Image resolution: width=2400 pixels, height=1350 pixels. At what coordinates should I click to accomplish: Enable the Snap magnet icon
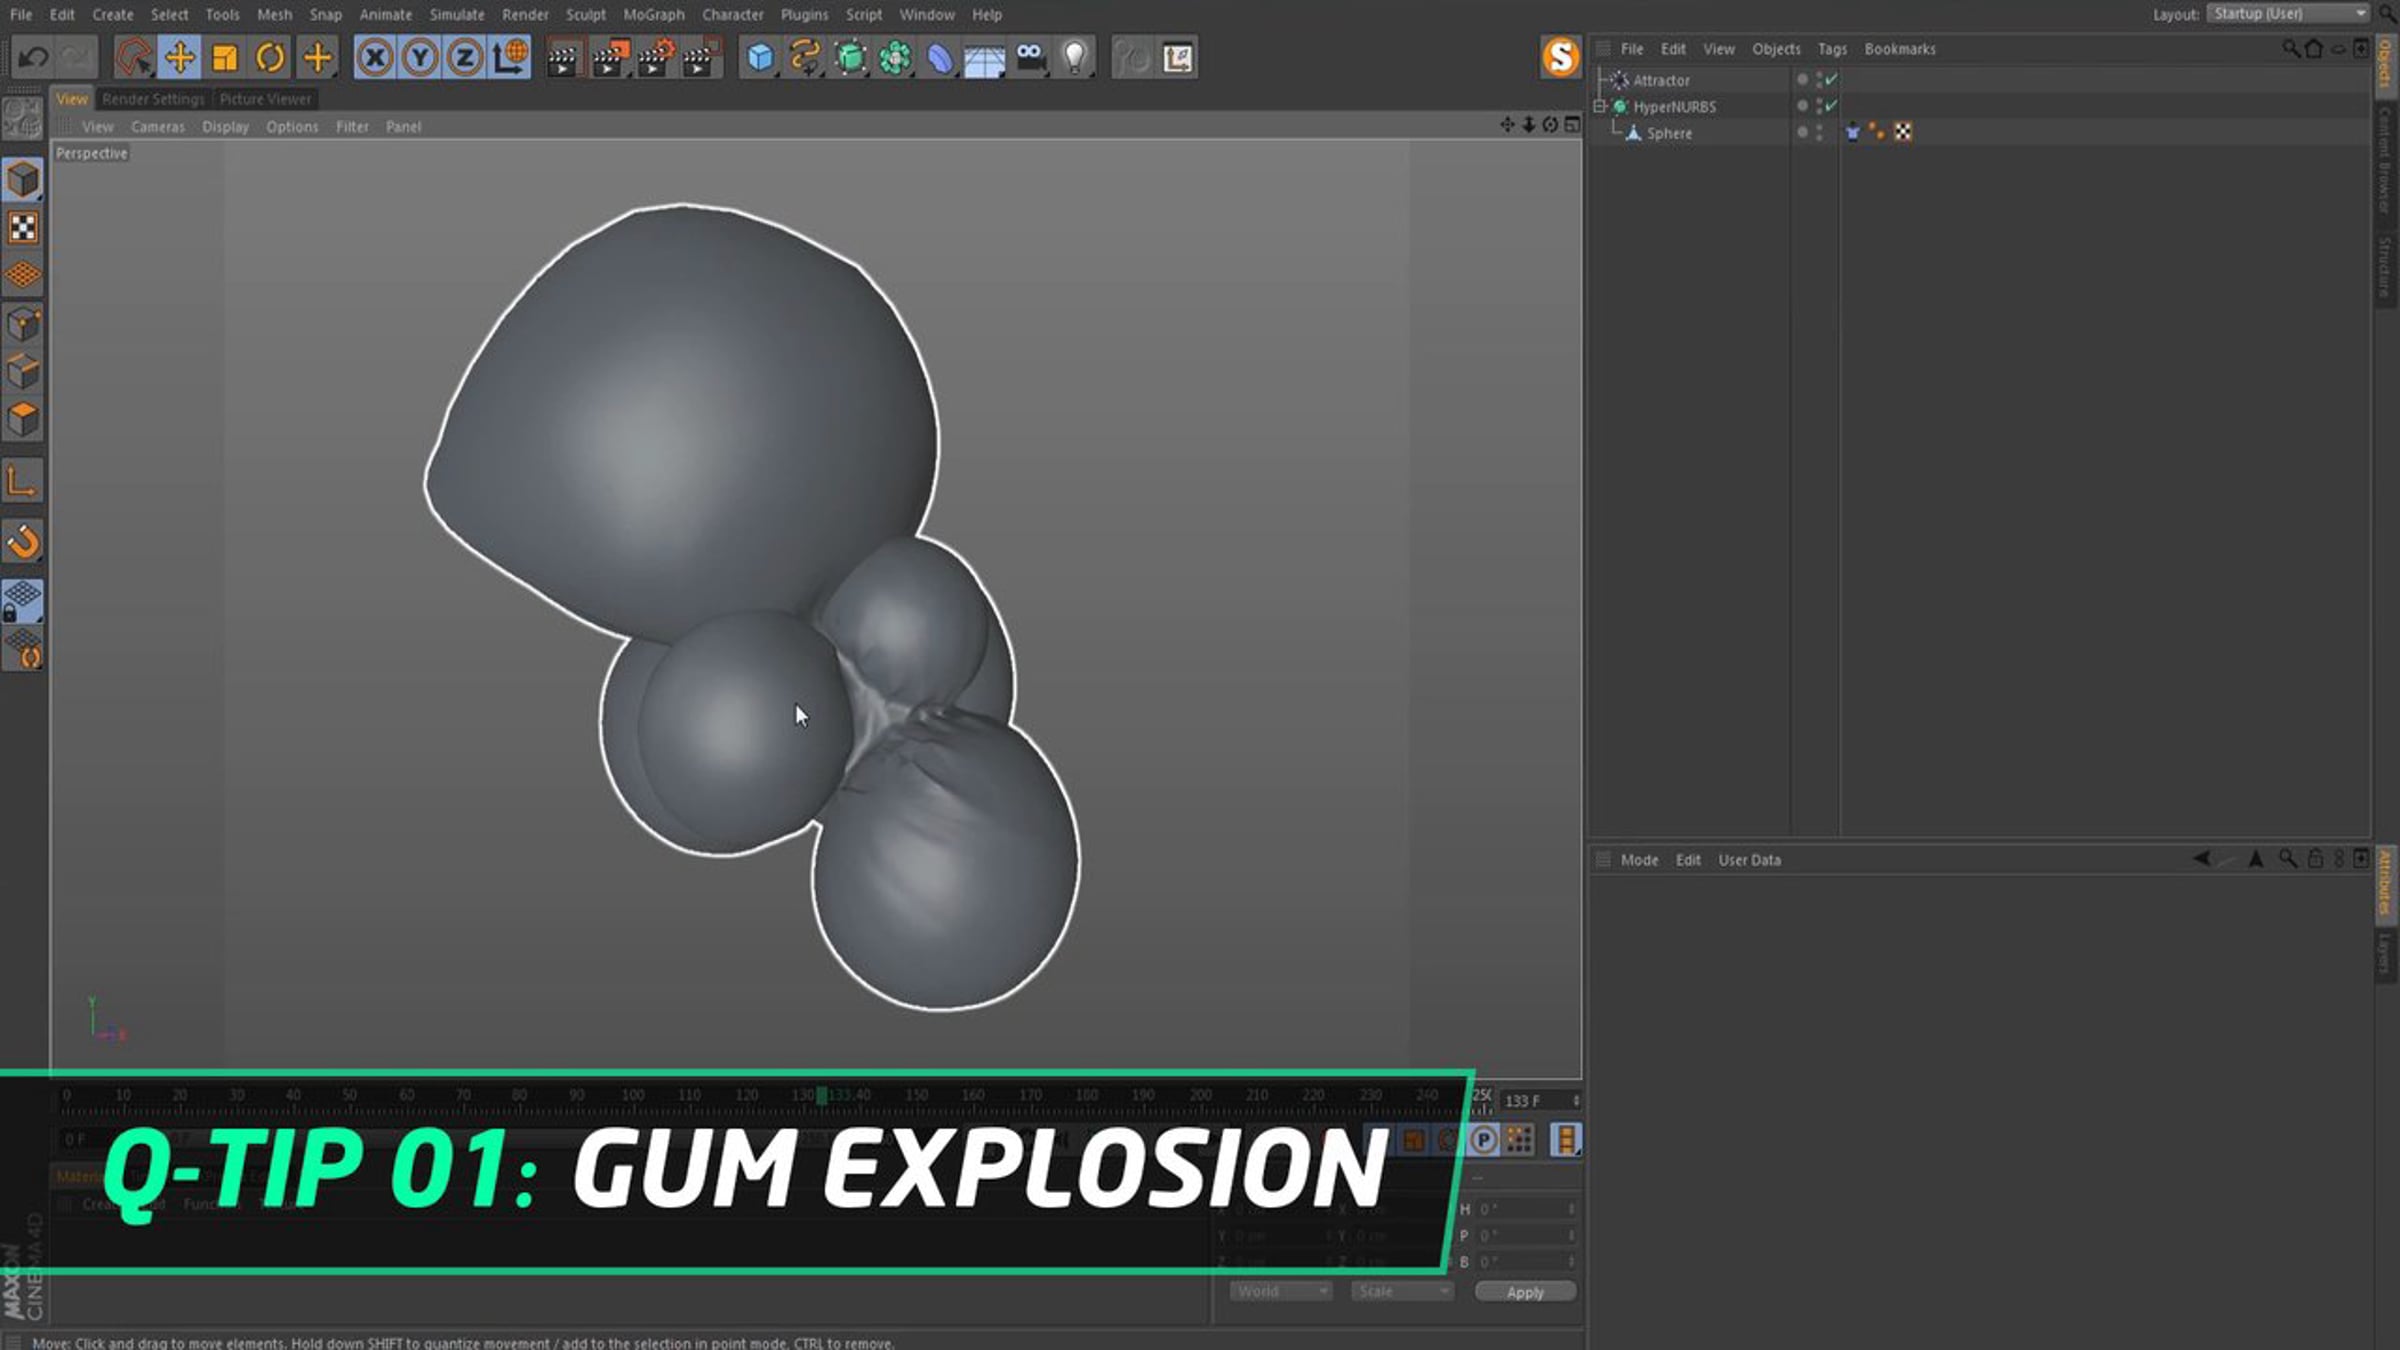(23, 542)
